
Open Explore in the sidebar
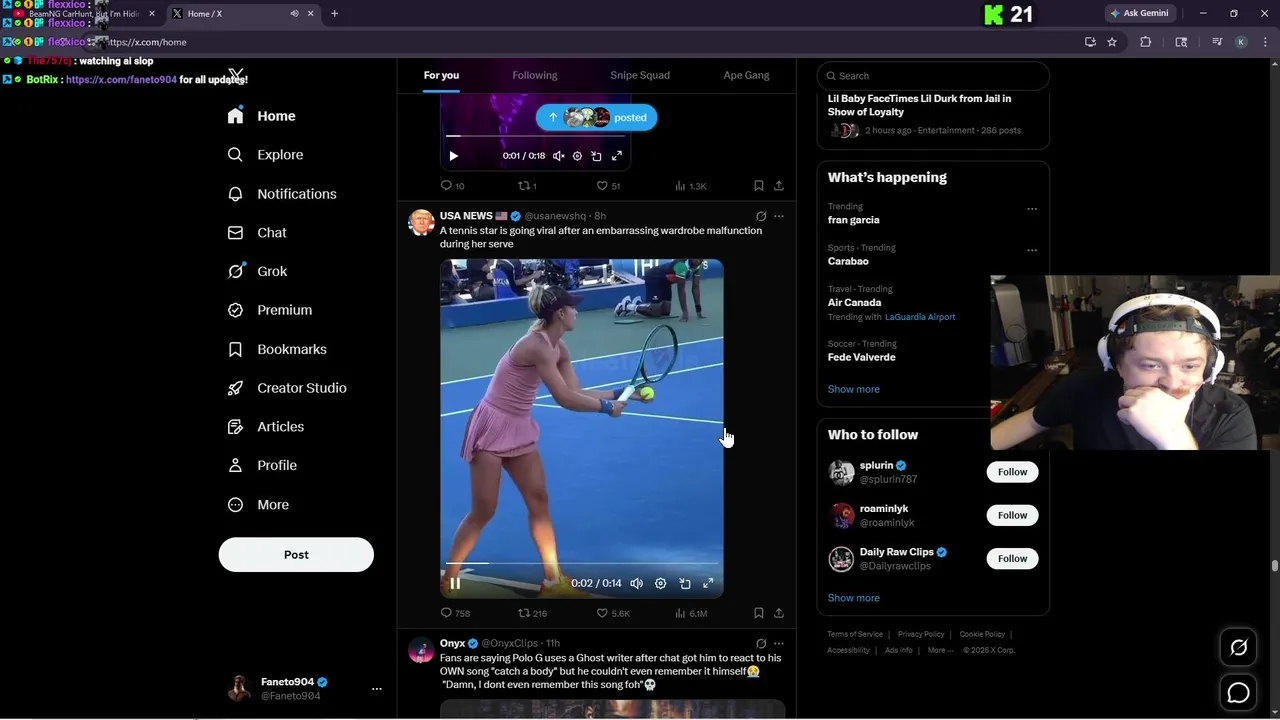265,155
